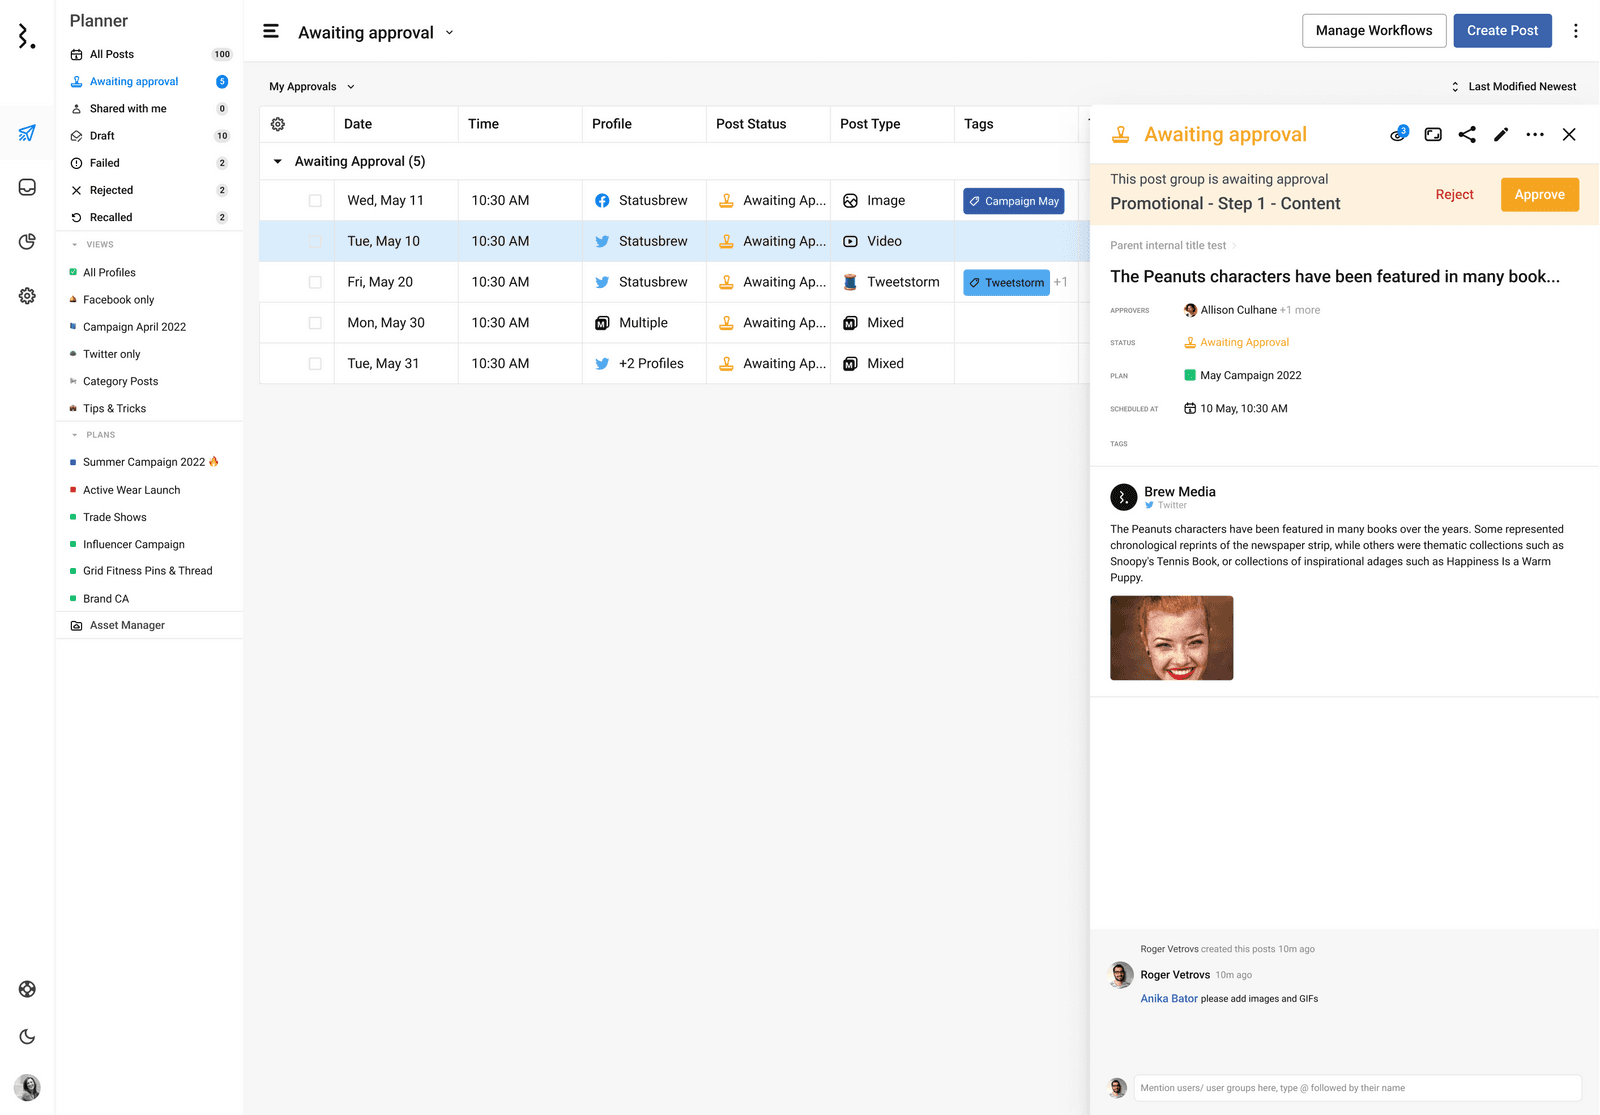This screenshot has width=1600, height=1115.
Task: Open the Reports pie chart icon
Action: 27,242
